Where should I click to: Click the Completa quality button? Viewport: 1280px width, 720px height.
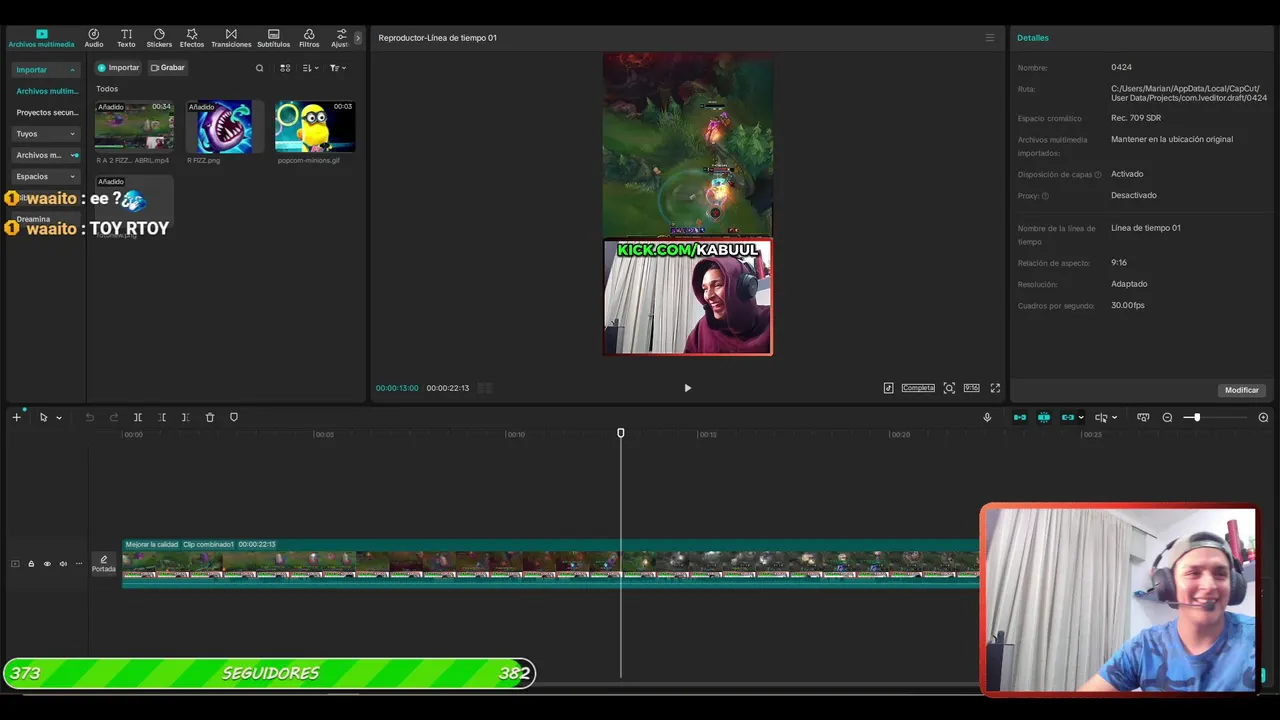918,388
